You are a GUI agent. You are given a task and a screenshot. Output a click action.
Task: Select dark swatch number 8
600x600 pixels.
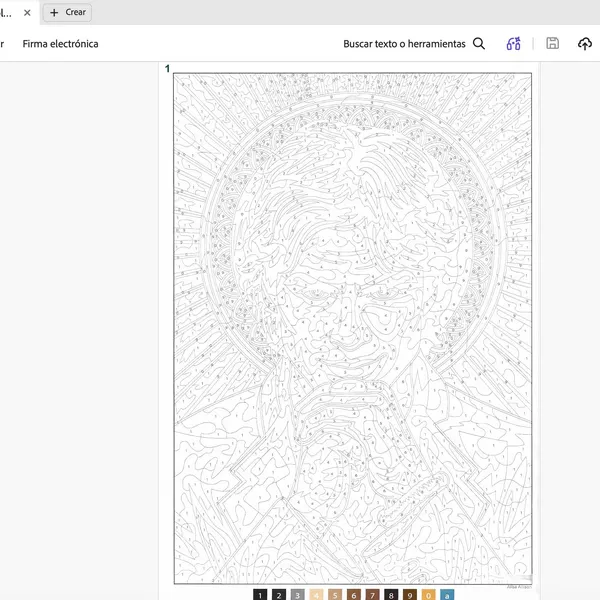pos(391,595)
